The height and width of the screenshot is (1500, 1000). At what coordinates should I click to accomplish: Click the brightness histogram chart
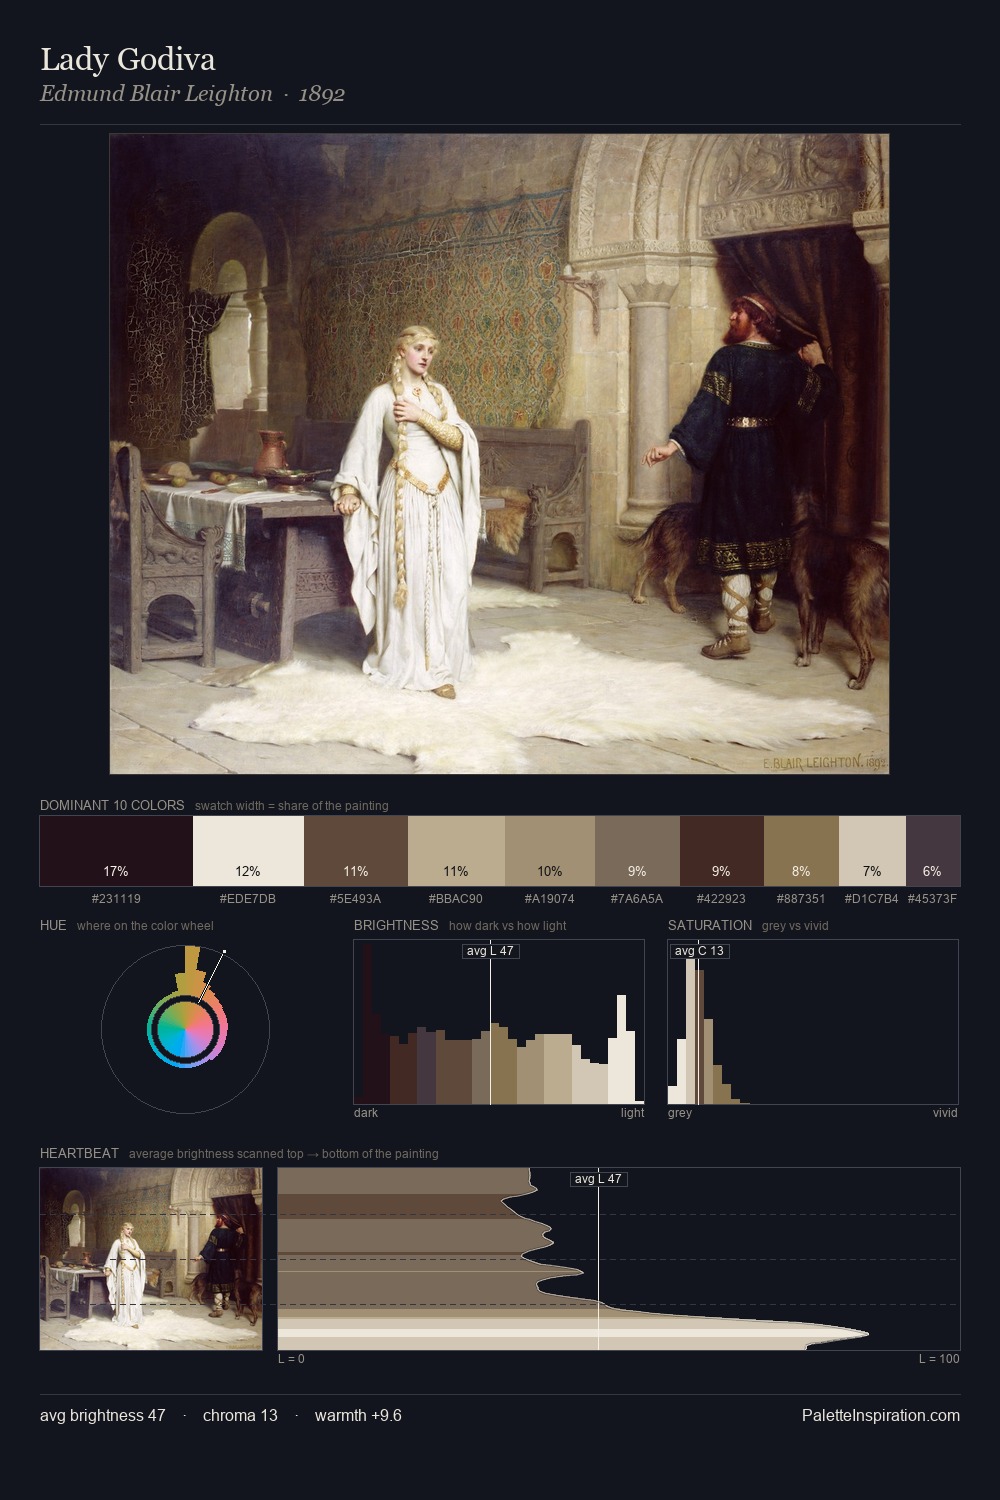(499, 1022)
